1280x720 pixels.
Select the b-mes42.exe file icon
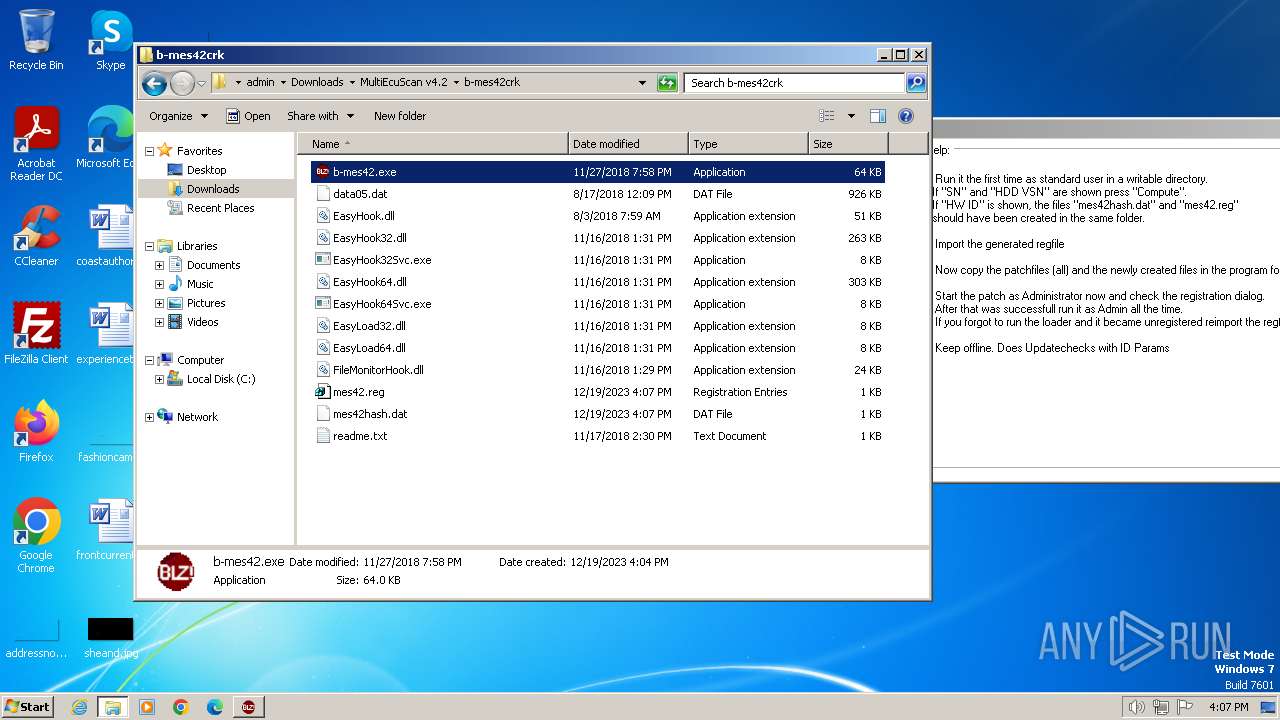tap(323, 172)
